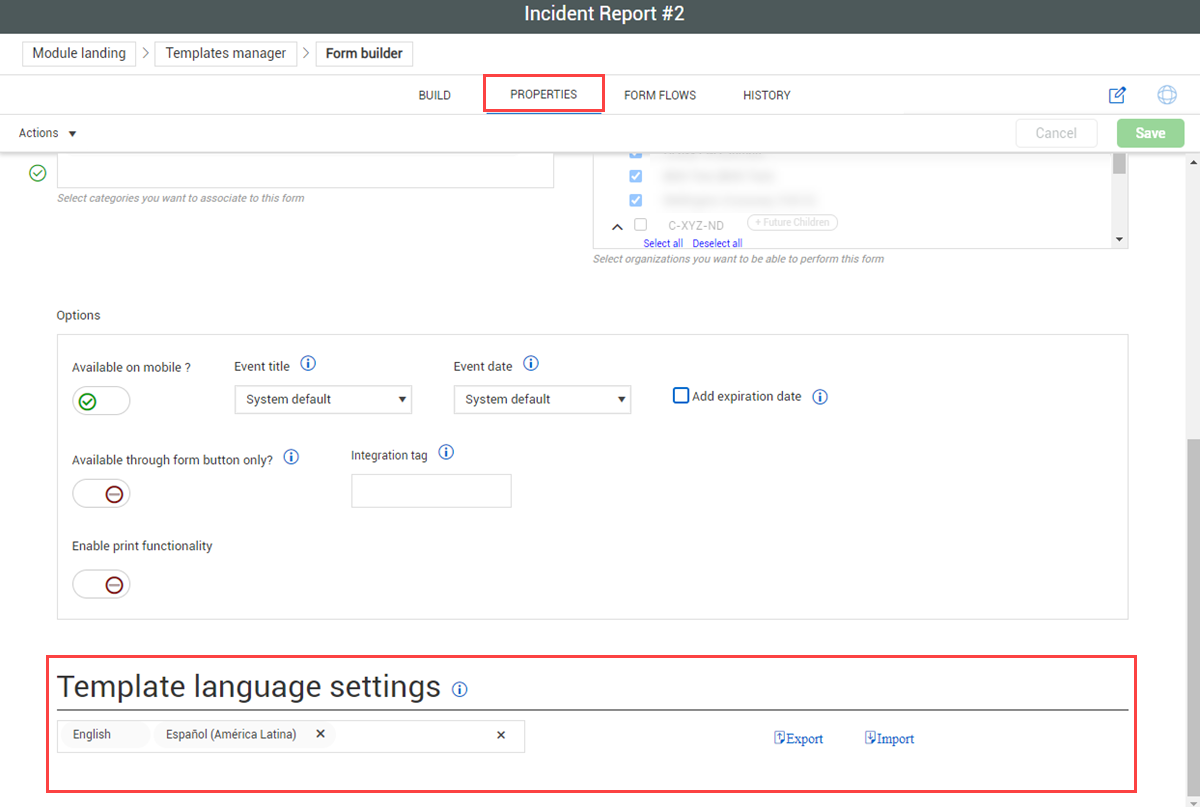Uncheck the checkbox directly above C-XYZ-ND
Viewport: 1200px width, 807px height.
635,200
